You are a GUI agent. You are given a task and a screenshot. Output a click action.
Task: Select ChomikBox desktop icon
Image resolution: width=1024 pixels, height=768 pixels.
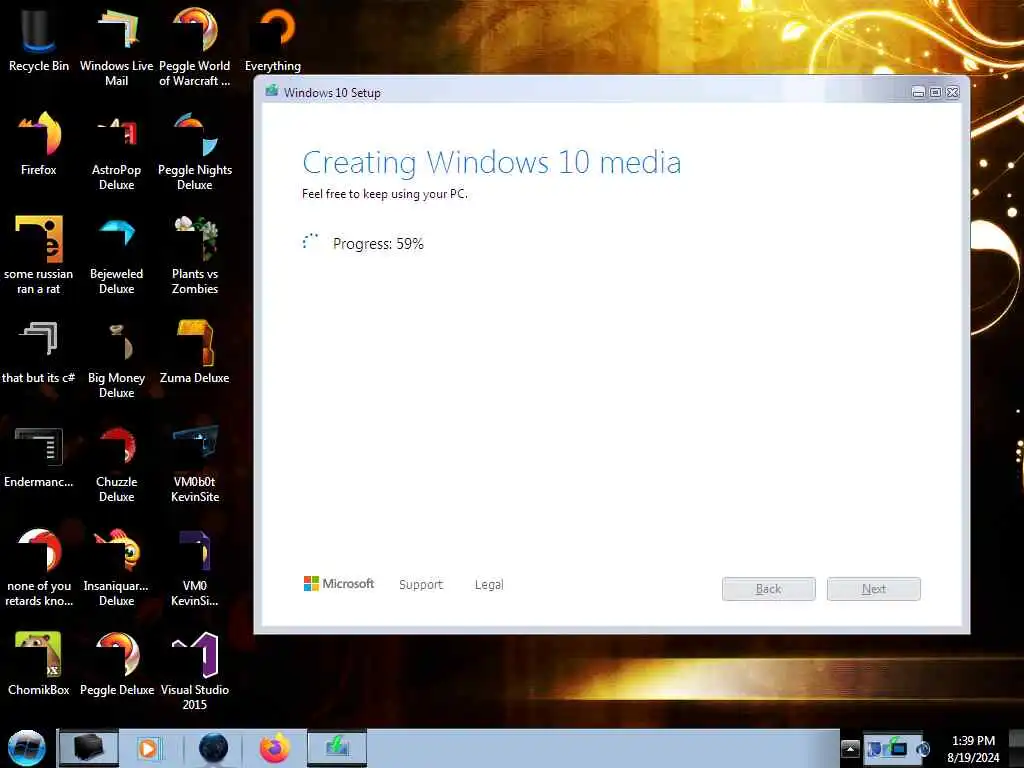point(39,663)
